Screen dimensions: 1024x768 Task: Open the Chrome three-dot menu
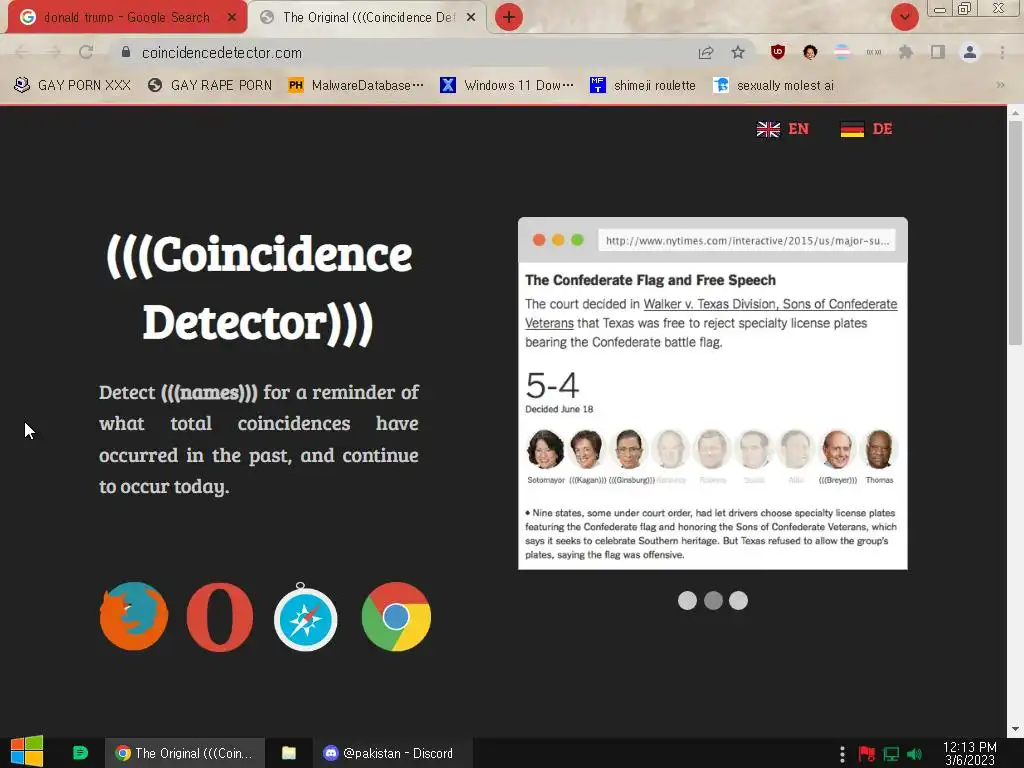point(1002,52)
